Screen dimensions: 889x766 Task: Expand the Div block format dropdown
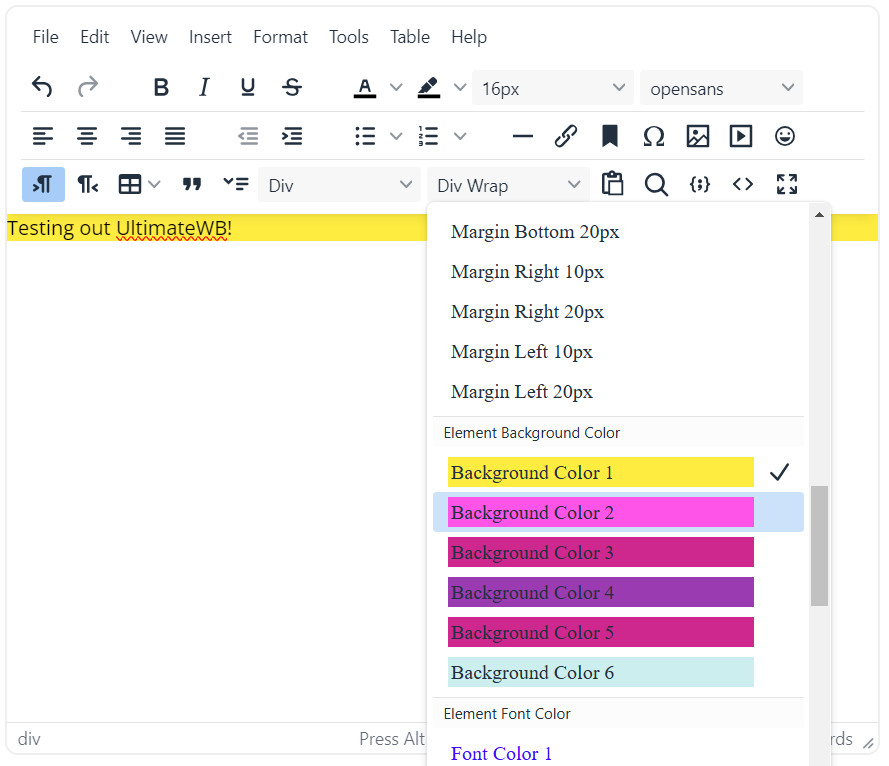point(340,185)
